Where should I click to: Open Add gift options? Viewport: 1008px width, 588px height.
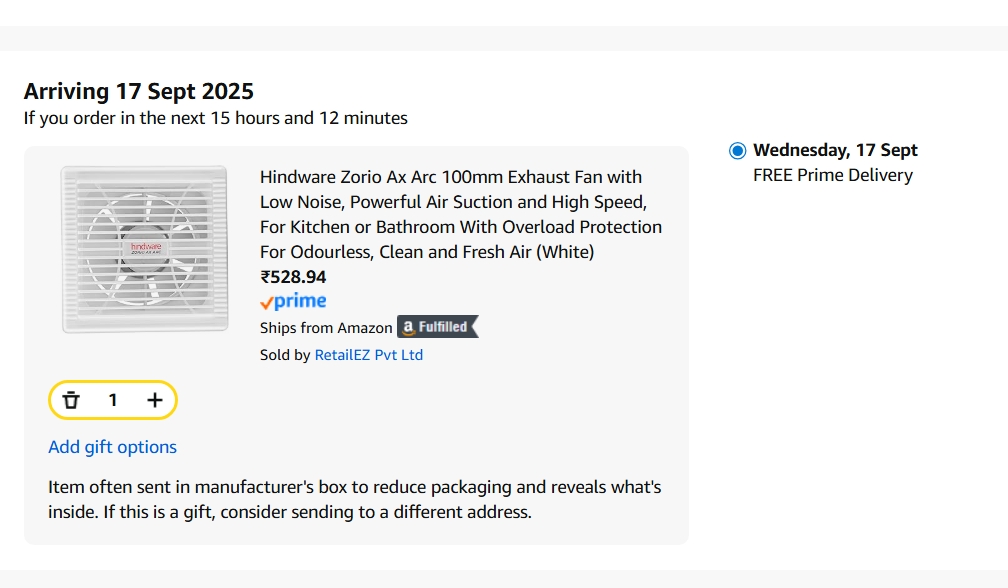(x=112, y=447)
